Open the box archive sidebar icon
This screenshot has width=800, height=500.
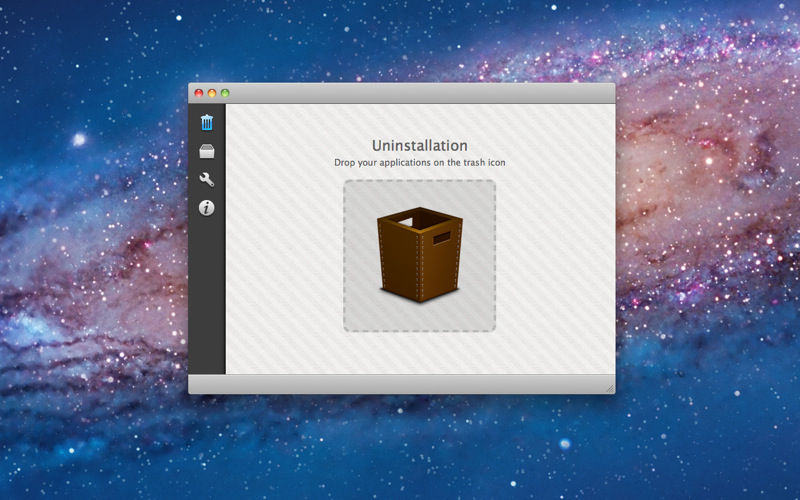207,152
